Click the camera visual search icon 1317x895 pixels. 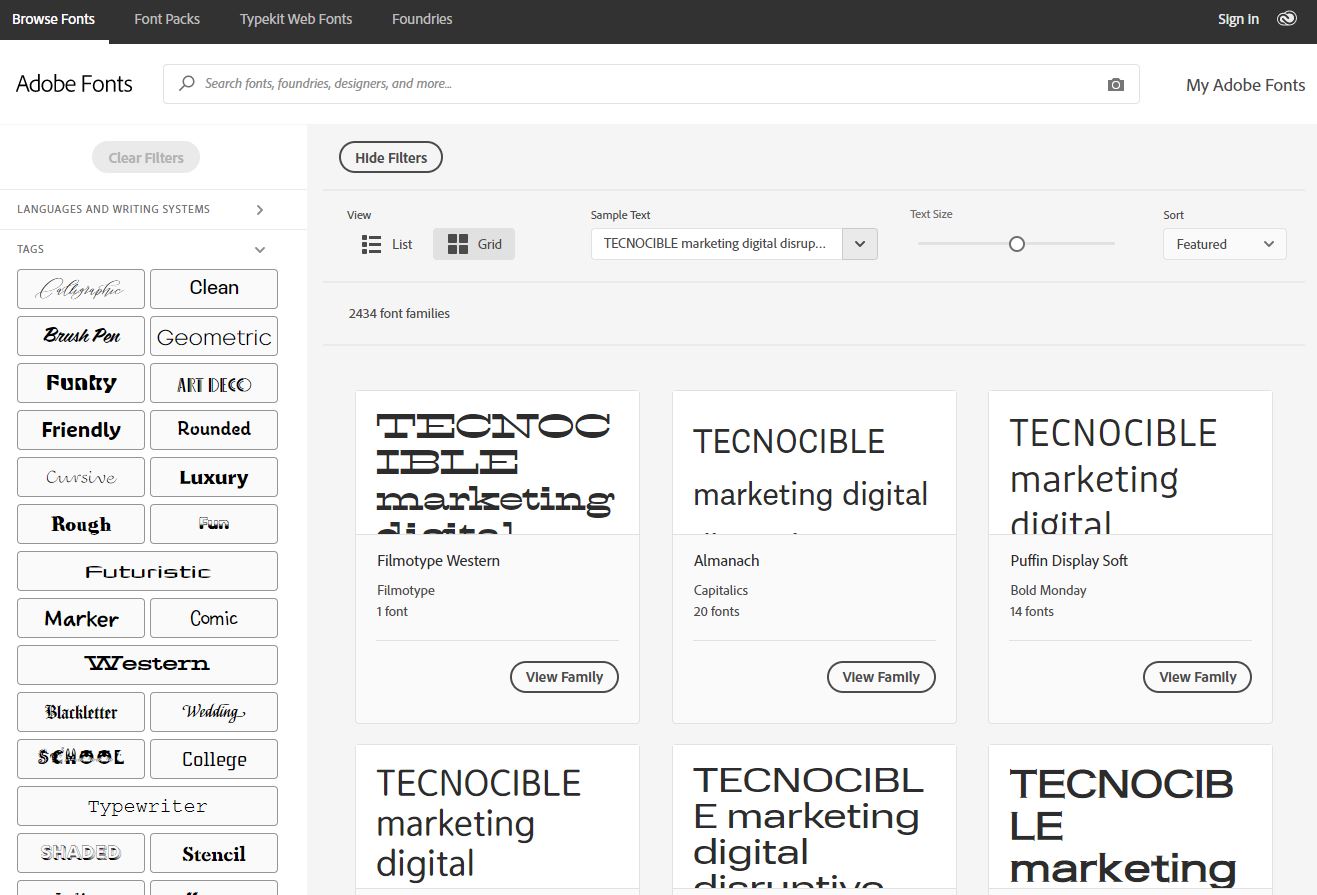(x=1116, y=85)
